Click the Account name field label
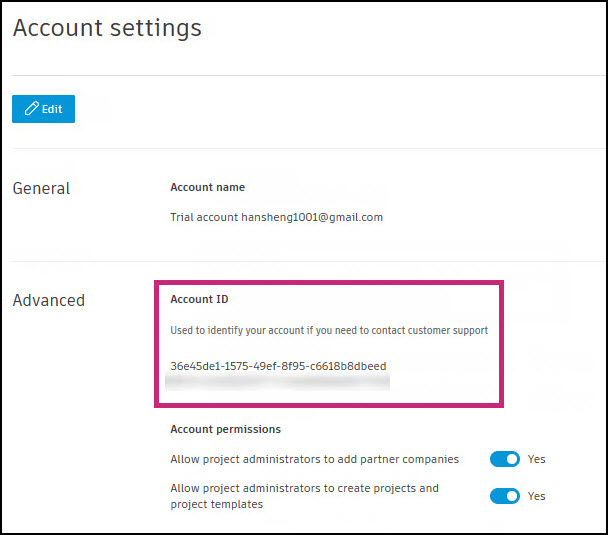The width and height of the screenshot is (608, 535). pos(207,187)
